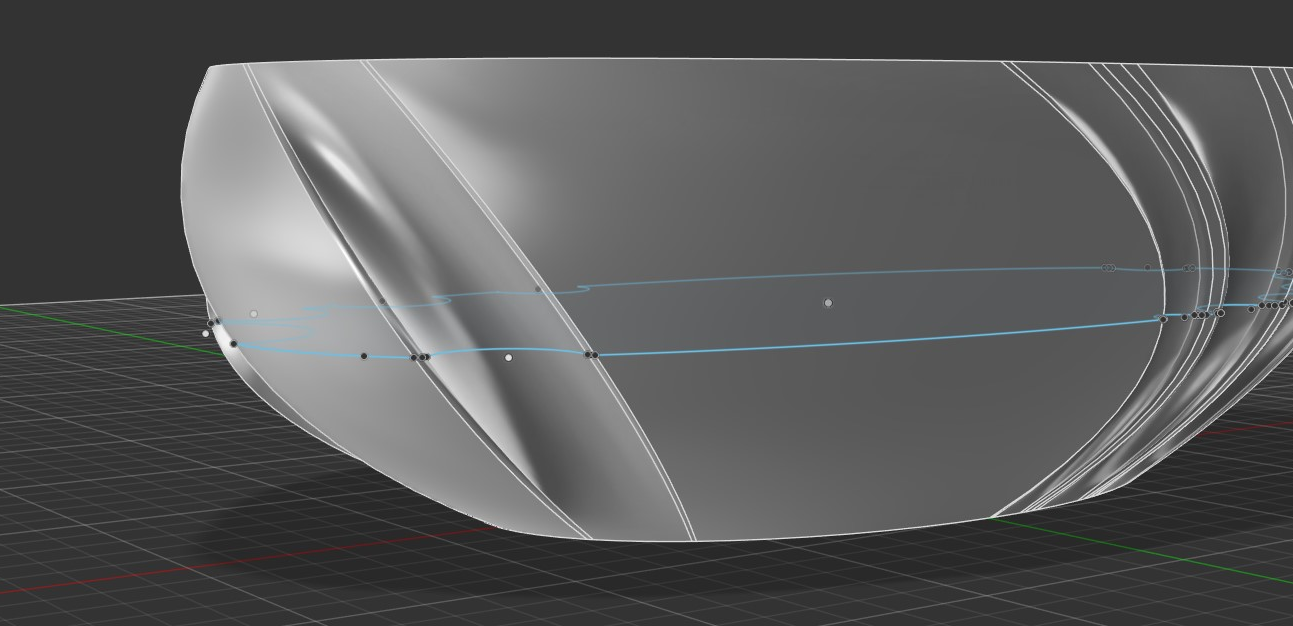This screenshot has height=626, width=1293.
Task: Pick the faded back point behind the narrow strip
Action: (x=538, y=290)
